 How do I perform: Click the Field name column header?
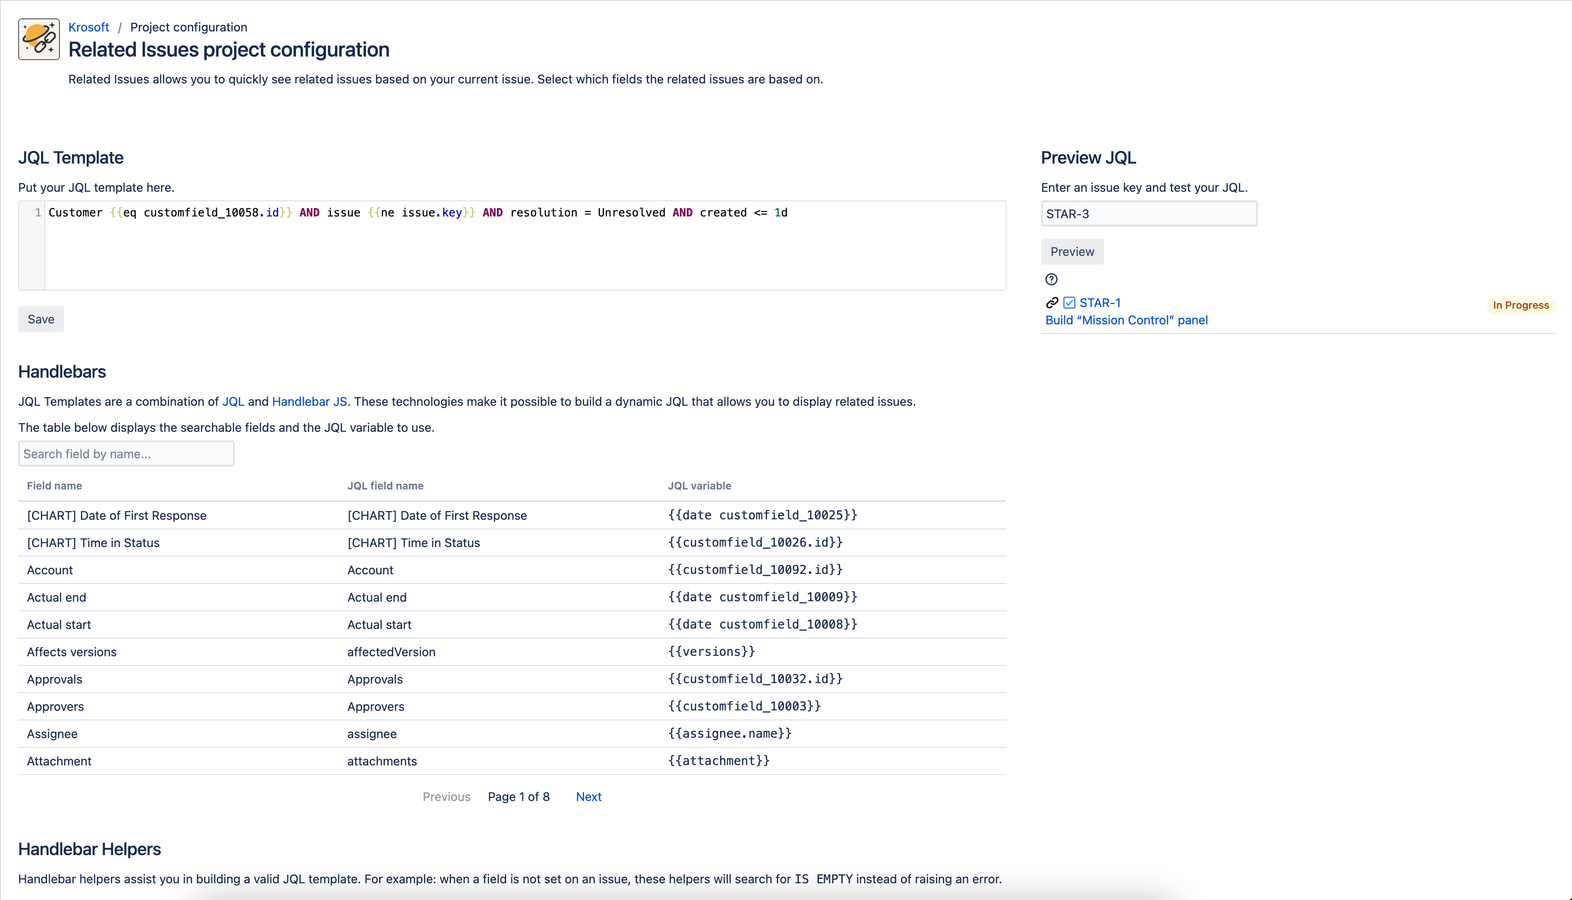pos(55,486)
